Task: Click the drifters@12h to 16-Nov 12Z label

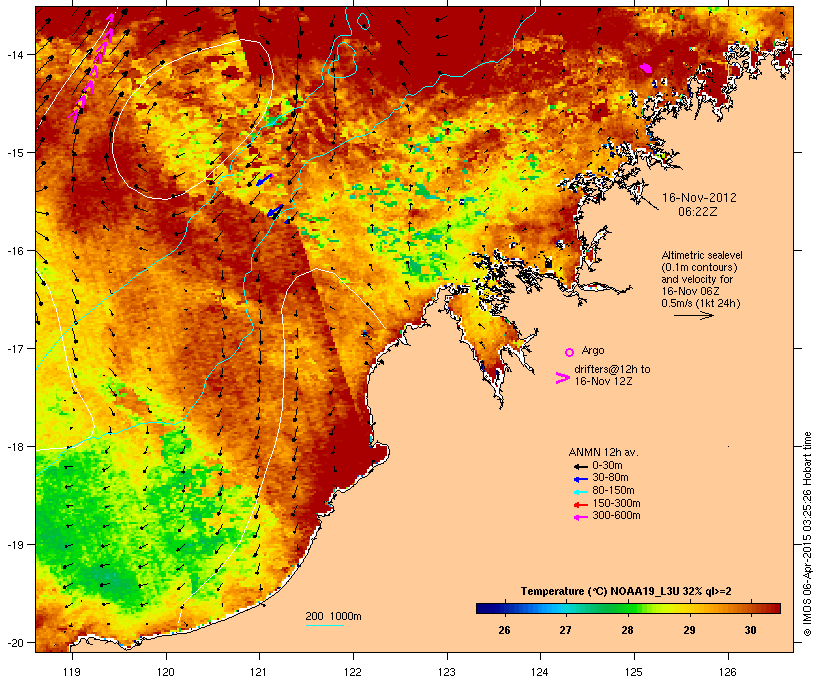Action: click(612, 375)
